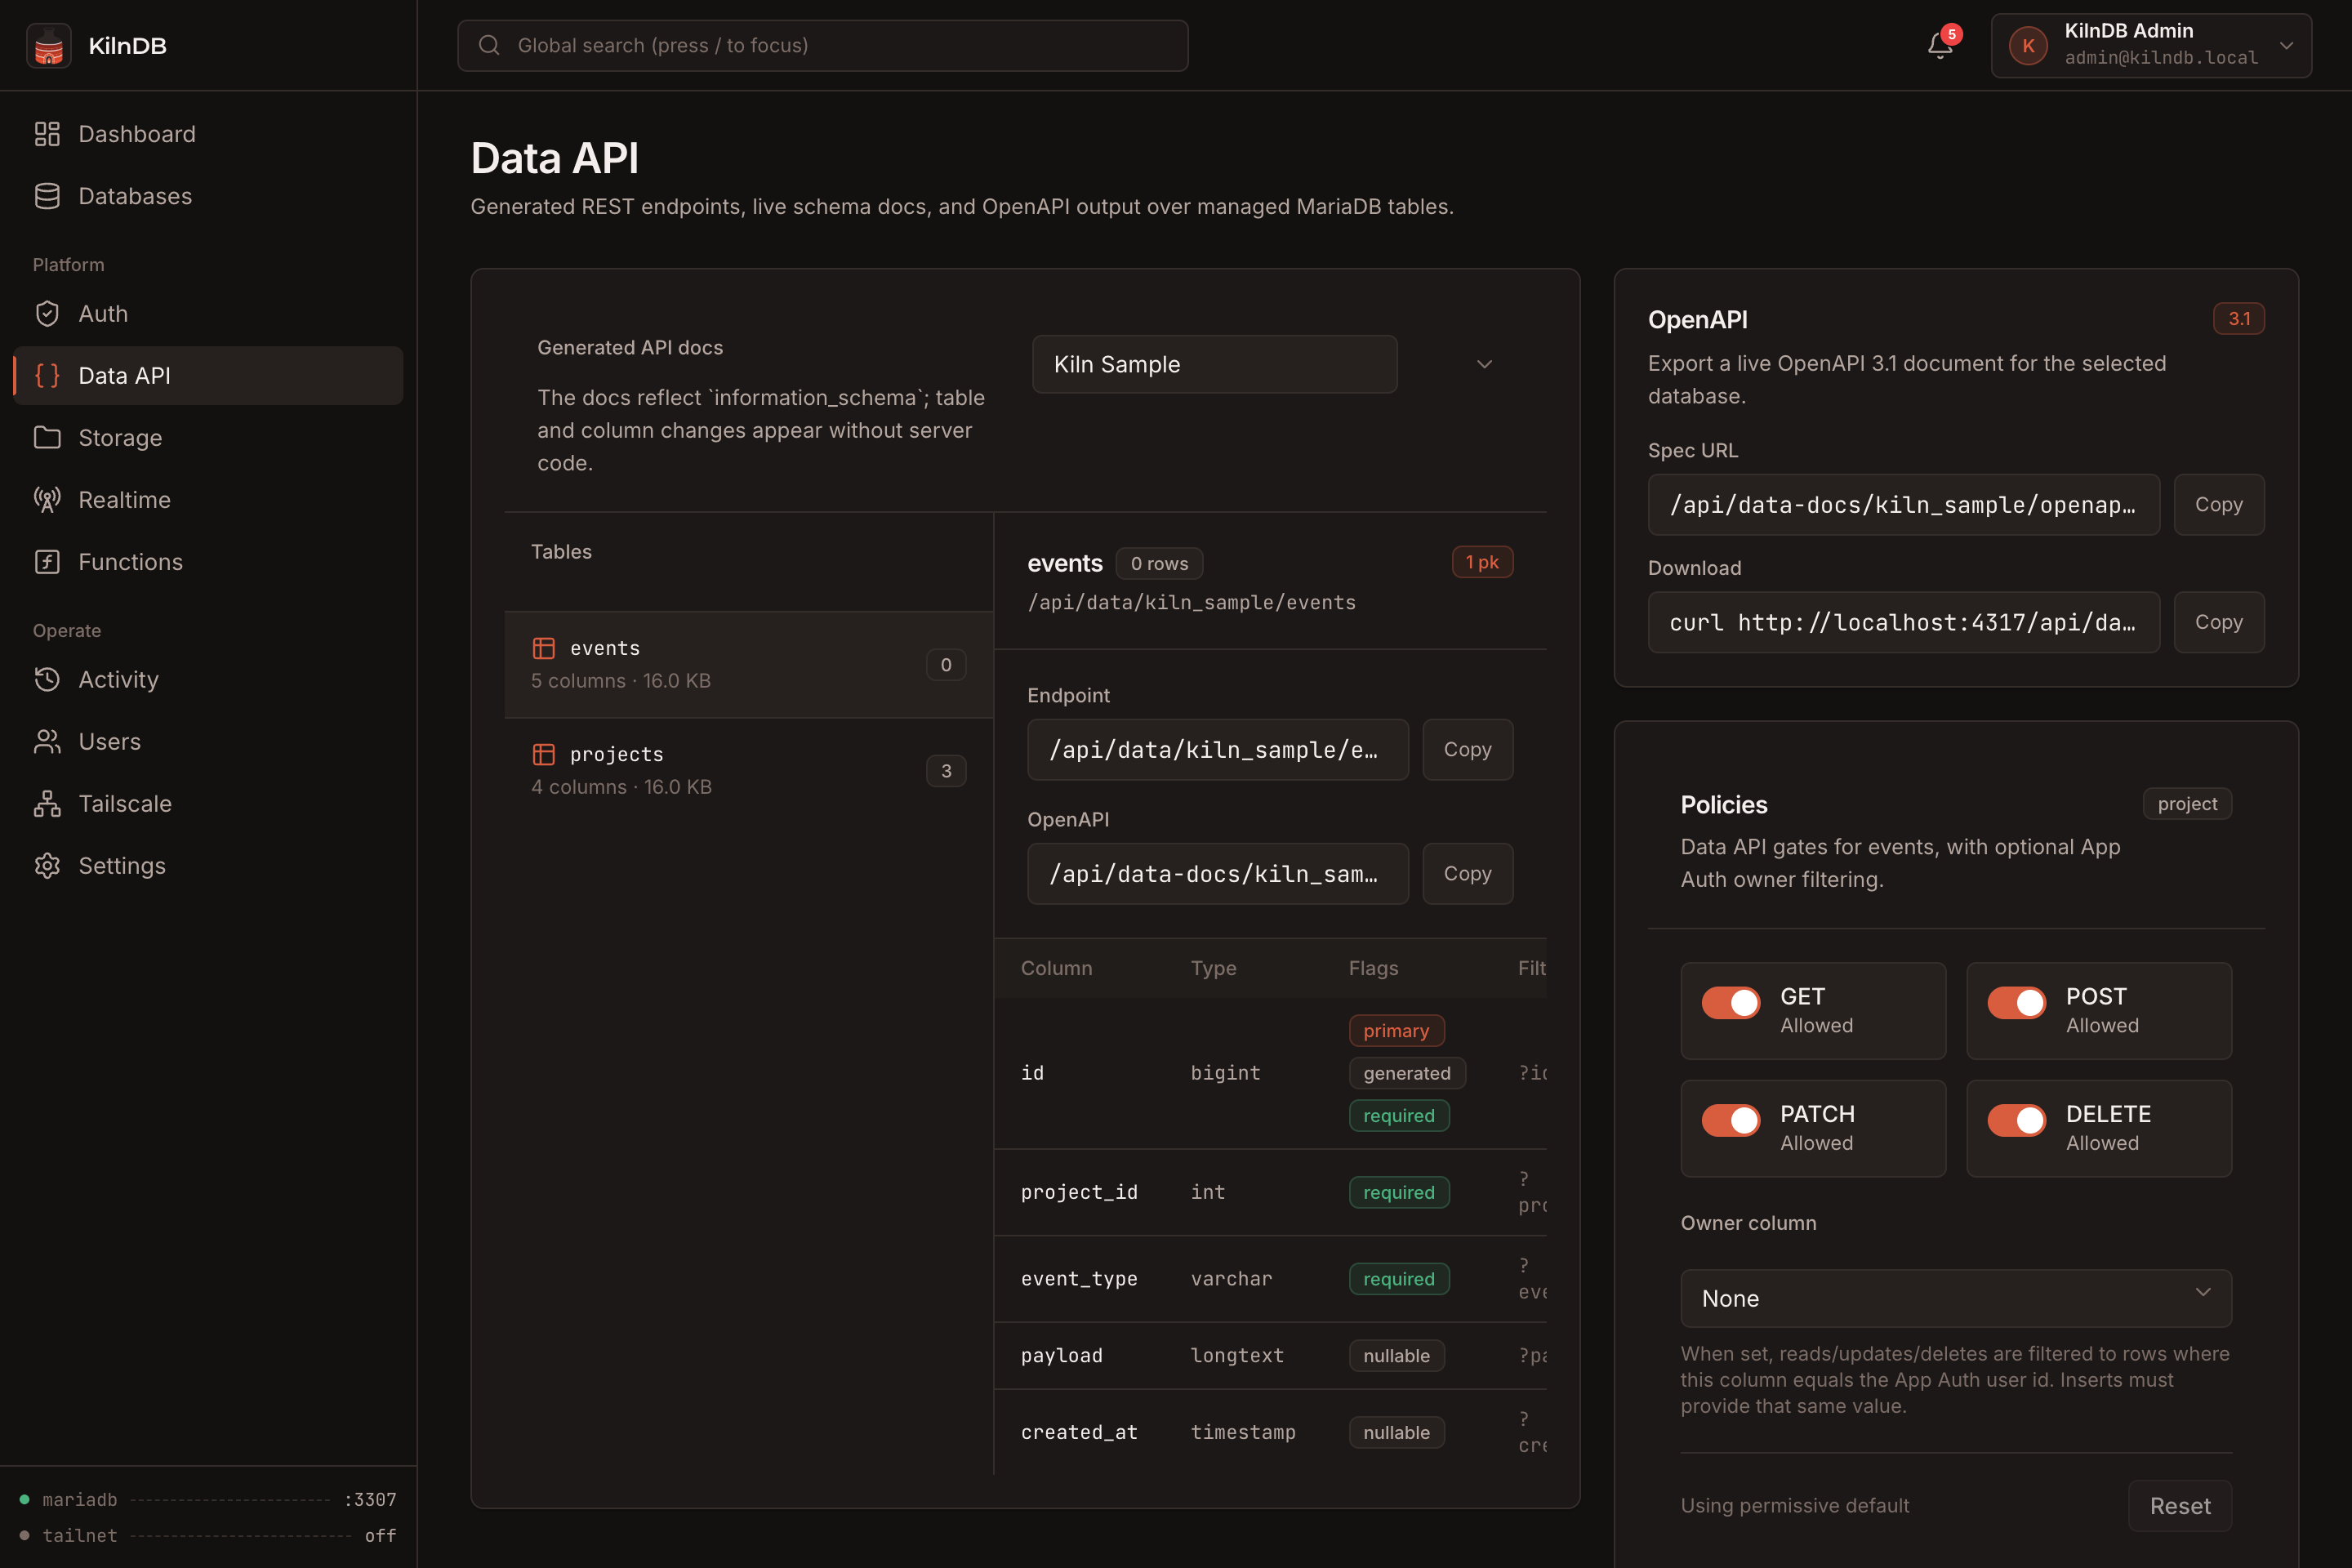
Task: Click the project badge in Policies
Action: pos(2187,804)
